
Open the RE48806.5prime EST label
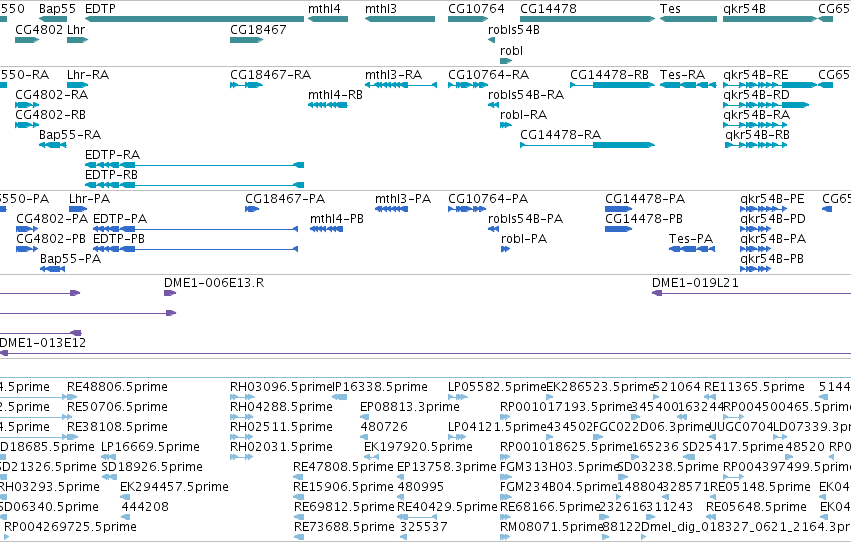tap(117, 387)
